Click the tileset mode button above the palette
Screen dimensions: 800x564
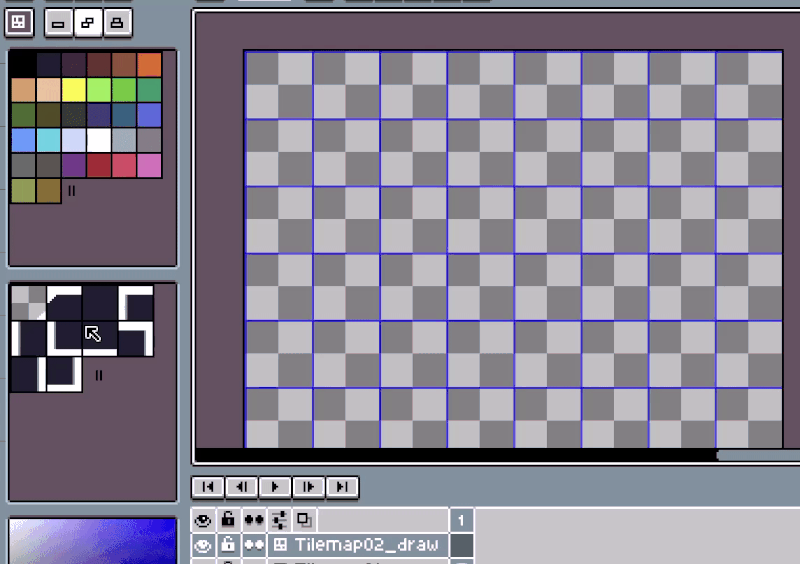coord(20,21)
